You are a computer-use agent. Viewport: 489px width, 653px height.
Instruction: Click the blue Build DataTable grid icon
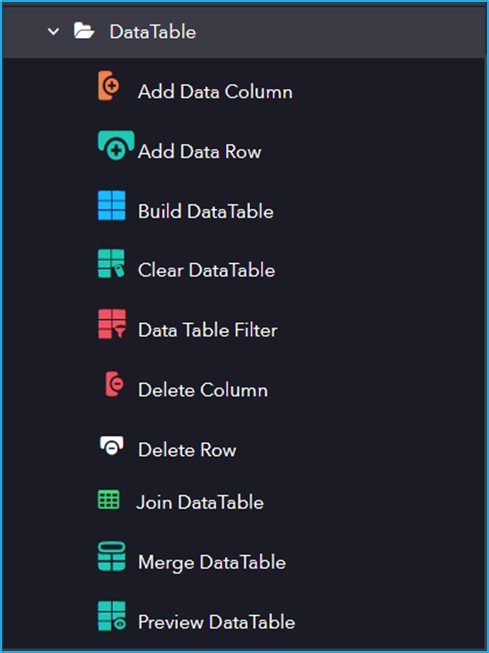point(112,205)
